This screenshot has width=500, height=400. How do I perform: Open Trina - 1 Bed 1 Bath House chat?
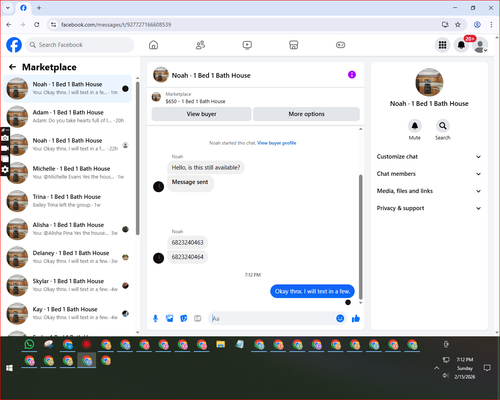[67, 201]
